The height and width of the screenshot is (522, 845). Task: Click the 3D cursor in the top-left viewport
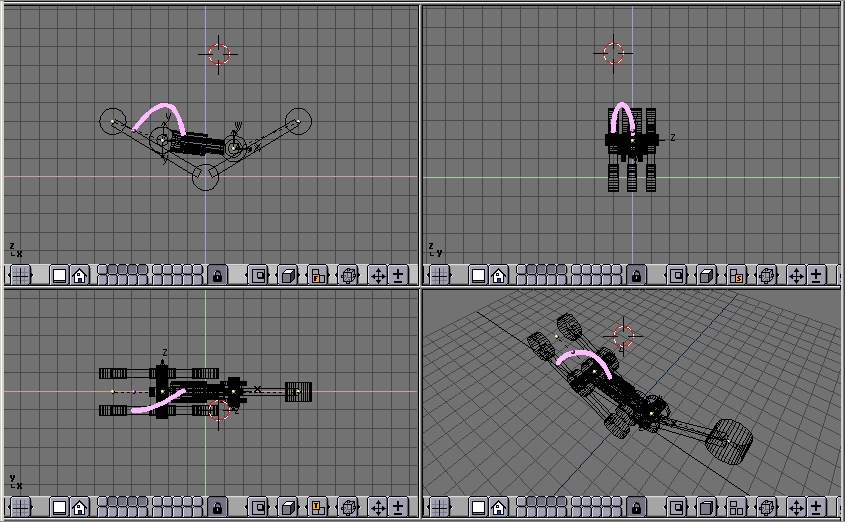(219, 53)
